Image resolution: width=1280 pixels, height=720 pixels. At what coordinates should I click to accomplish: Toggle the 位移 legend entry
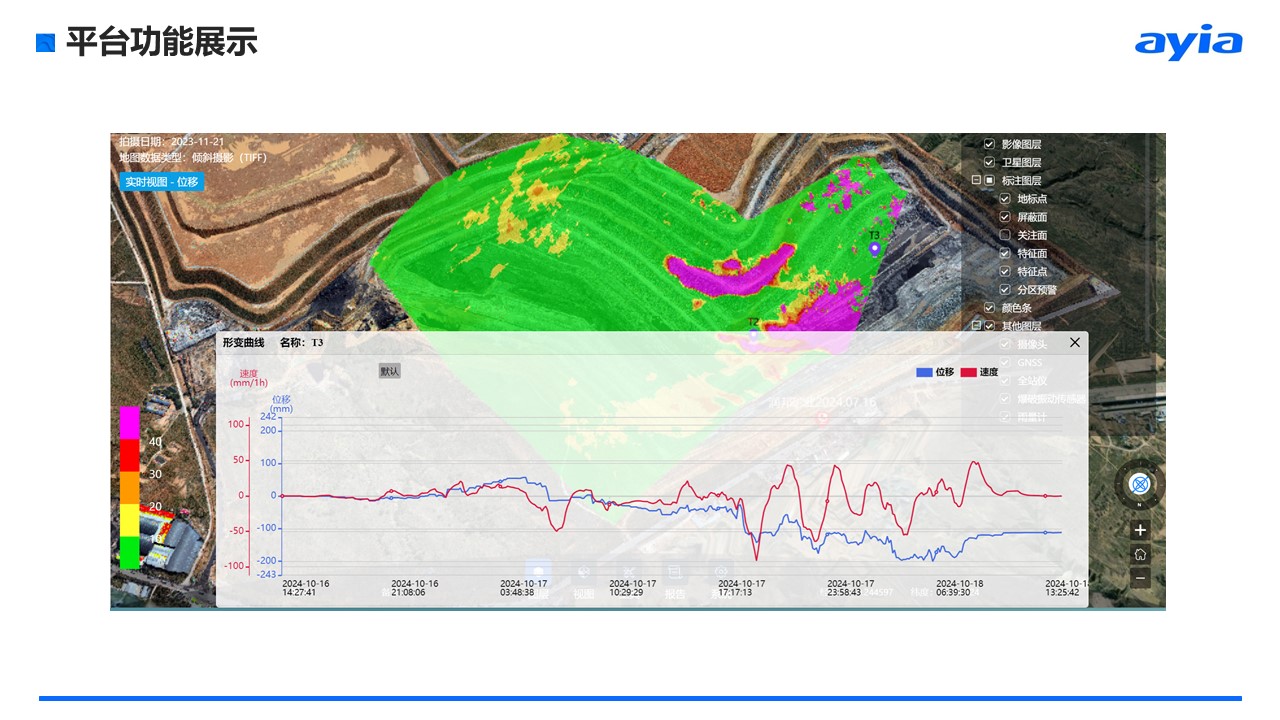coord(935,372)
